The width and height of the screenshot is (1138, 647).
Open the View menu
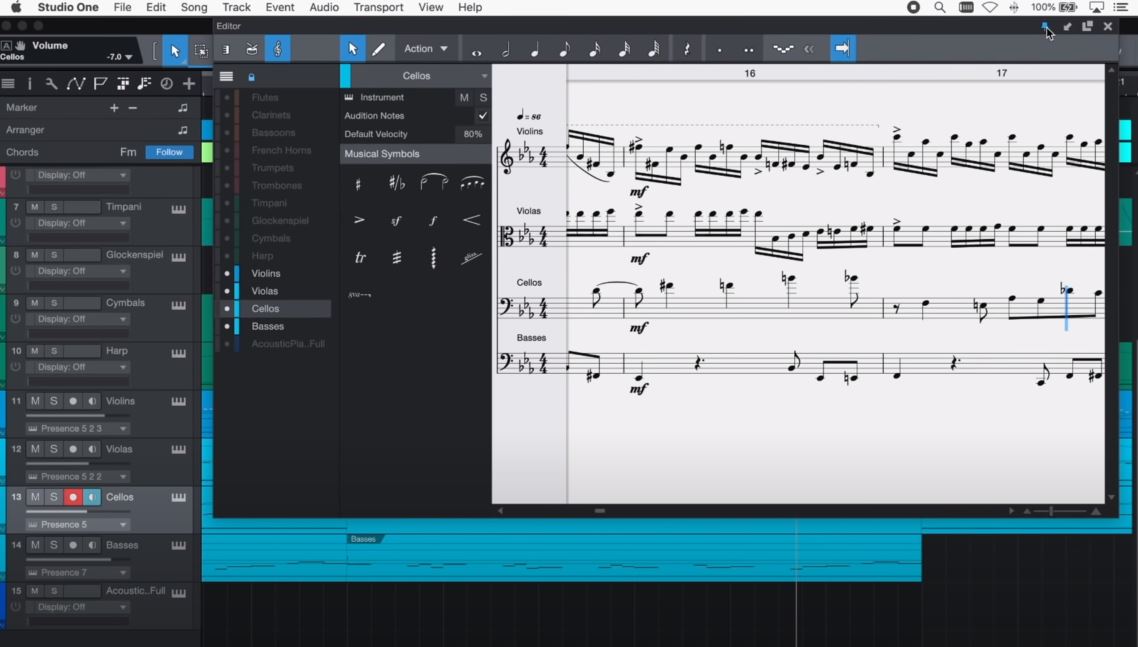(430, 7)
